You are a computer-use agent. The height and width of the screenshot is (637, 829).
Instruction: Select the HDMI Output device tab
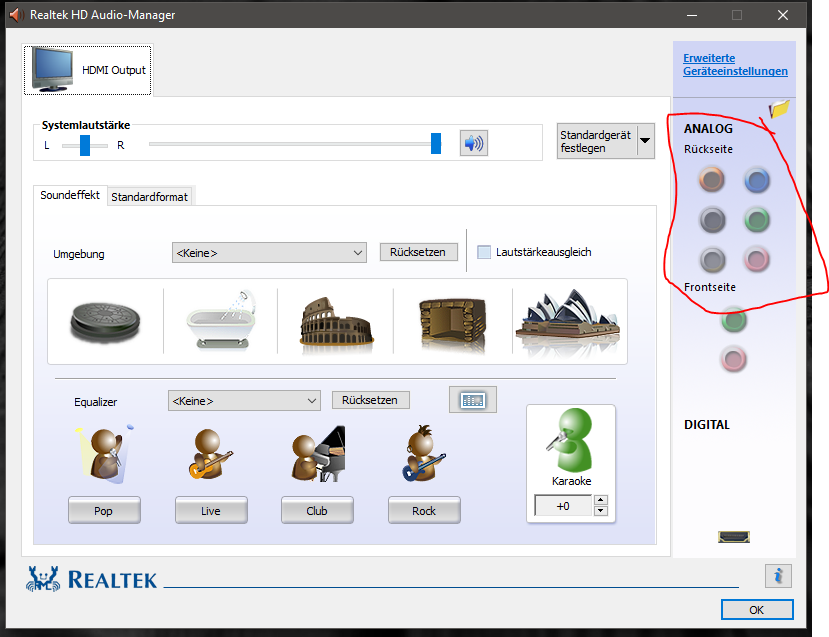click(x=87, y=70)
